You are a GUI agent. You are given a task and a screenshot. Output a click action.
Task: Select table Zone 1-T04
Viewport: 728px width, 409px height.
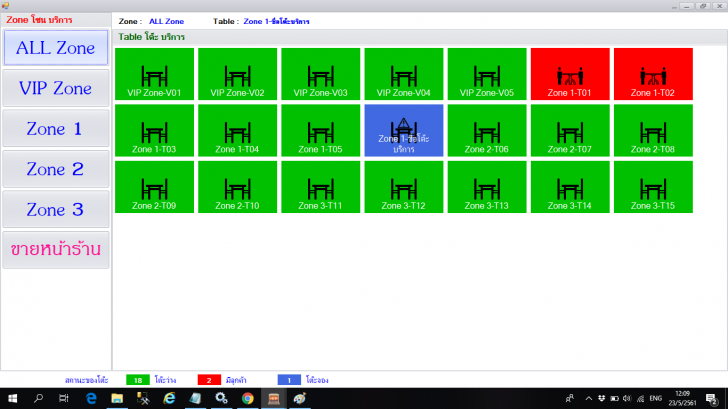[x=237, y=130]
